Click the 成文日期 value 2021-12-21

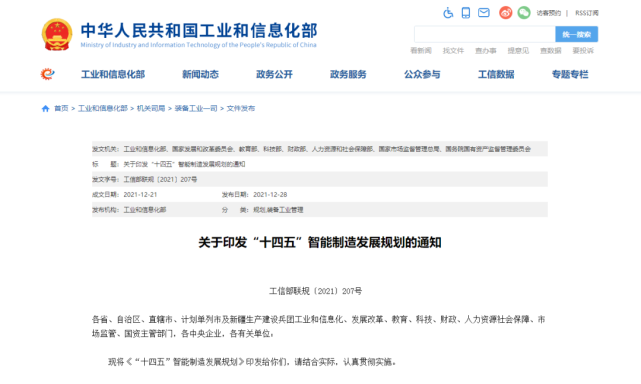(x=140, y=195)
